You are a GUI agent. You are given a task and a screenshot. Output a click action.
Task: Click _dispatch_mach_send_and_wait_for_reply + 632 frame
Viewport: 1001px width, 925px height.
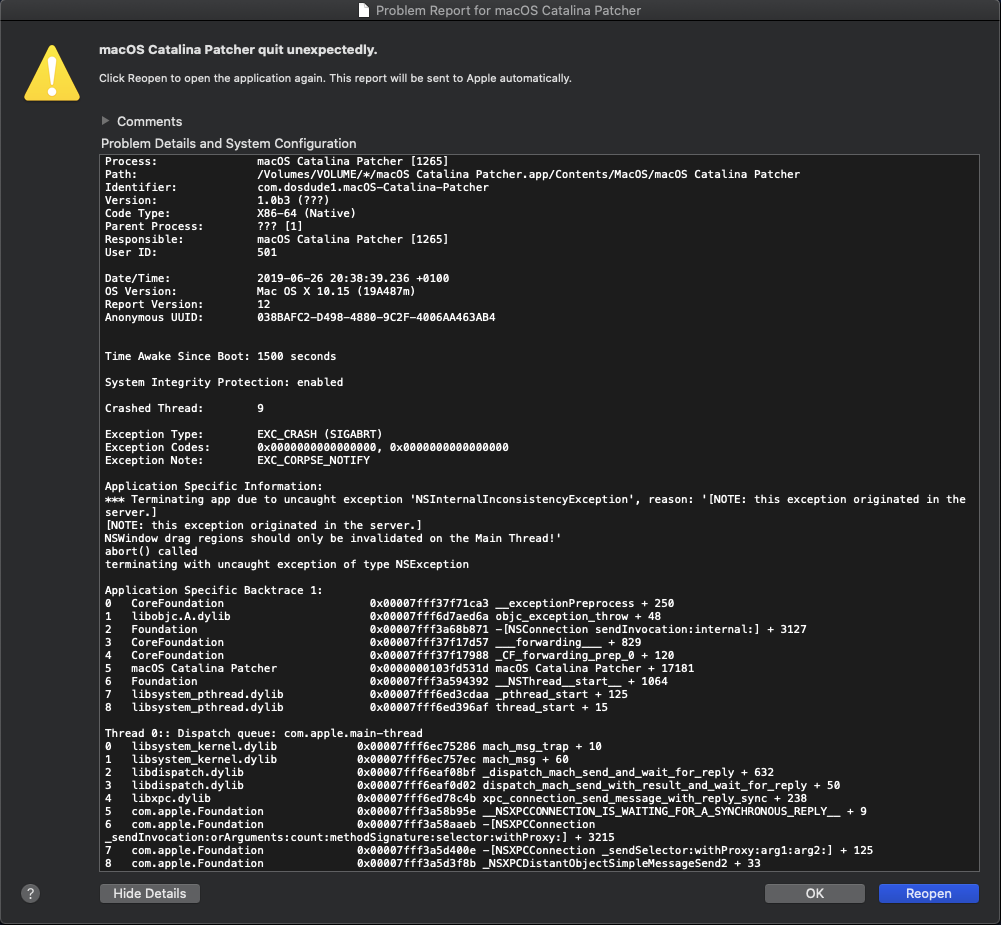click(x=439, y=772)
